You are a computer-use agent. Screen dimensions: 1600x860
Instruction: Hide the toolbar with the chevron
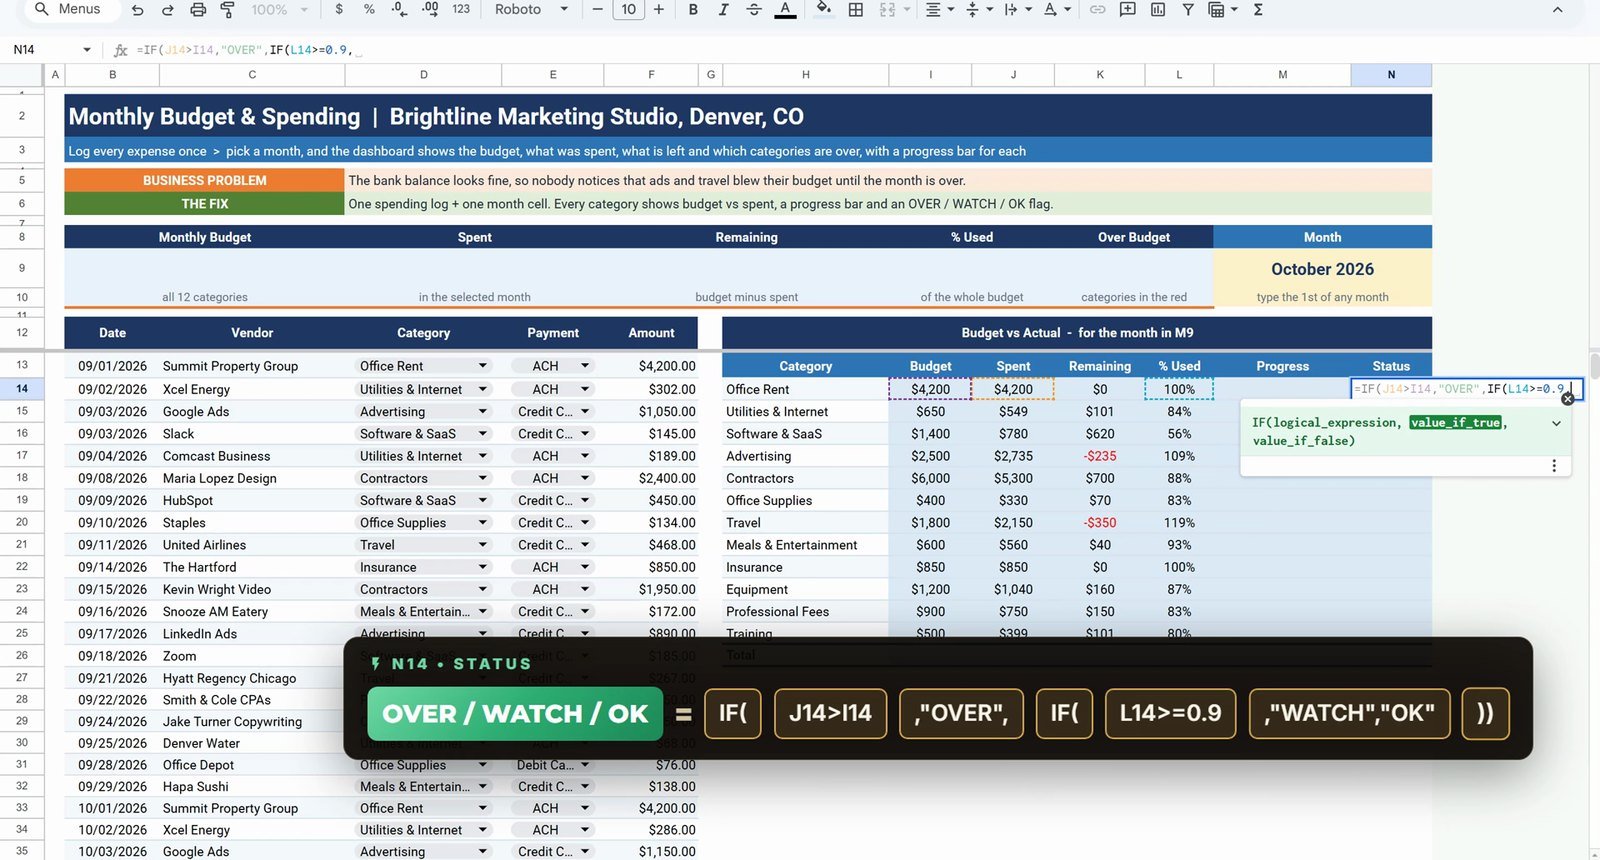coord(1557,9)
